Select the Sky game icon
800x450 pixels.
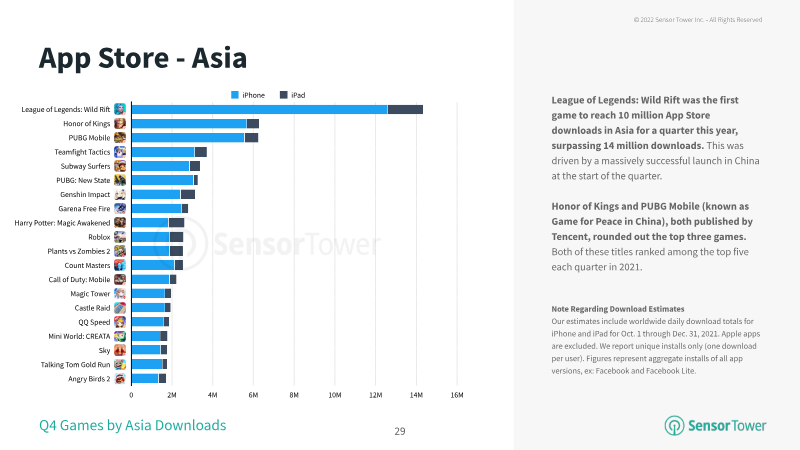[x=120, y=350]
